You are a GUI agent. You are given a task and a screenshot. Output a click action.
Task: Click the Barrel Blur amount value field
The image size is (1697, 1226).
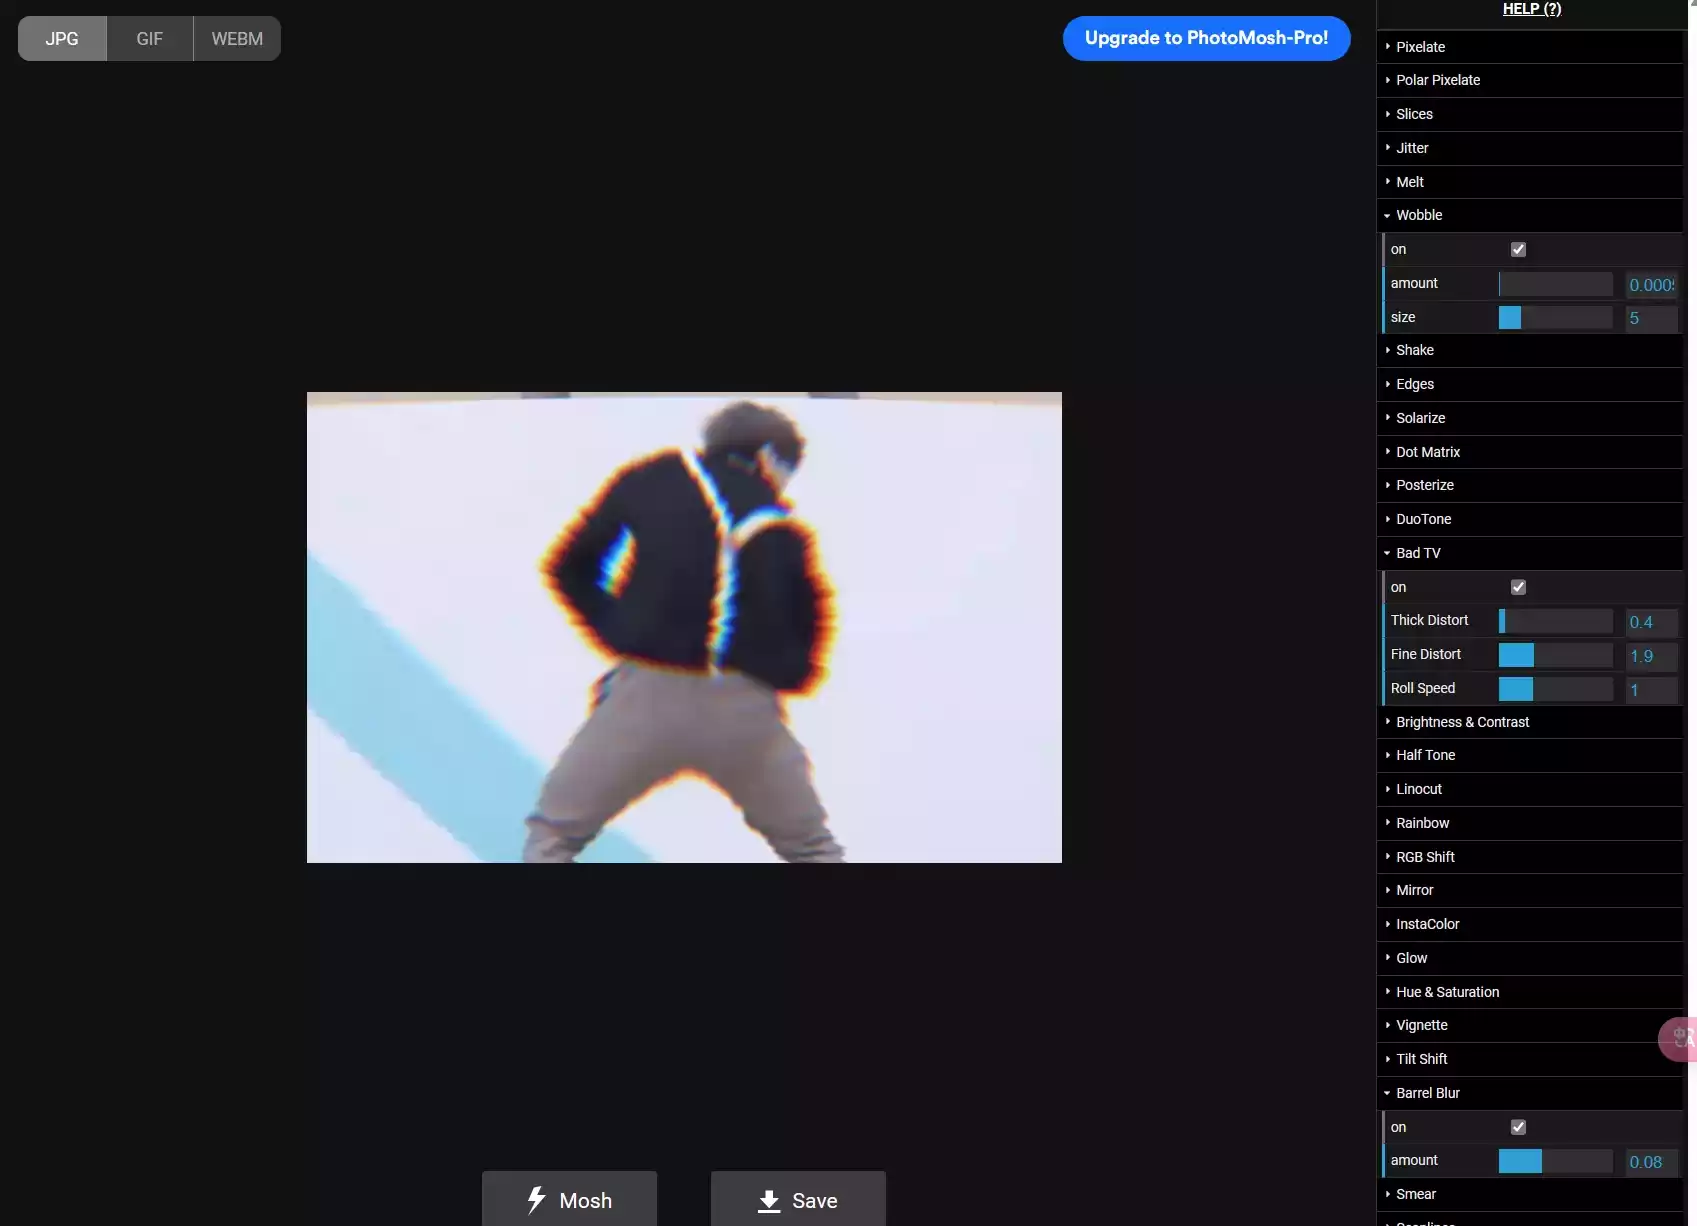click(x=1650, y=1162)
